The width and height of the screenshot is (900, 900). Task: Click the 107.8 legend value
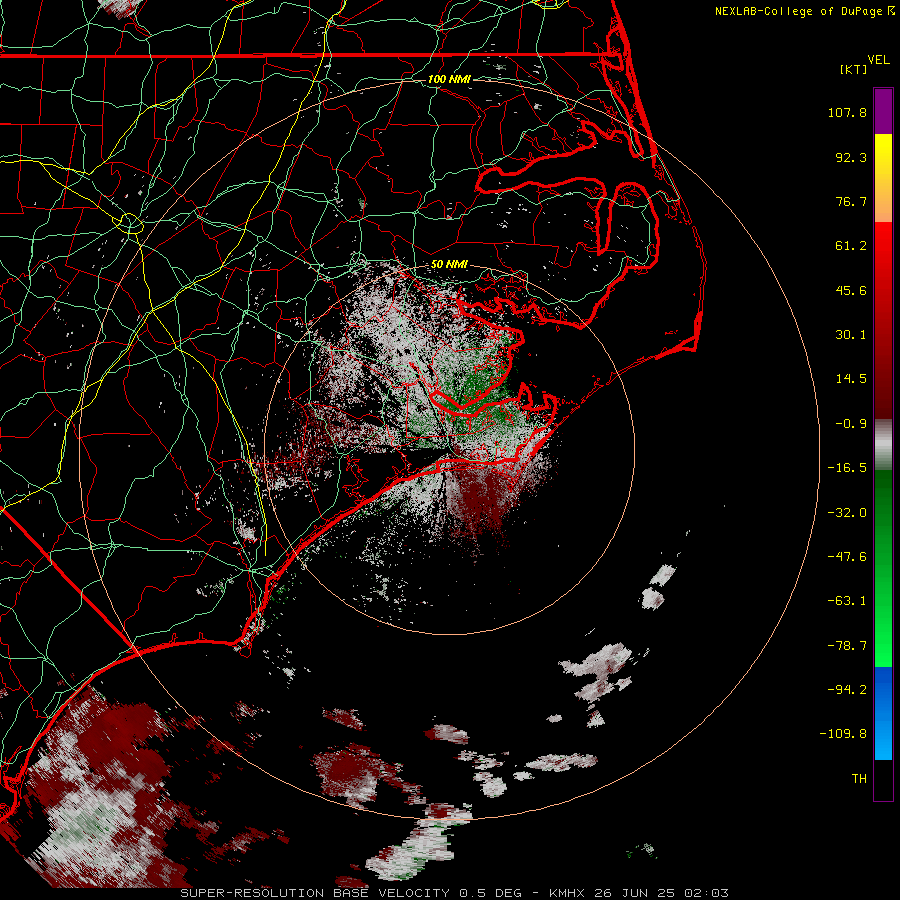pos(847,112)
